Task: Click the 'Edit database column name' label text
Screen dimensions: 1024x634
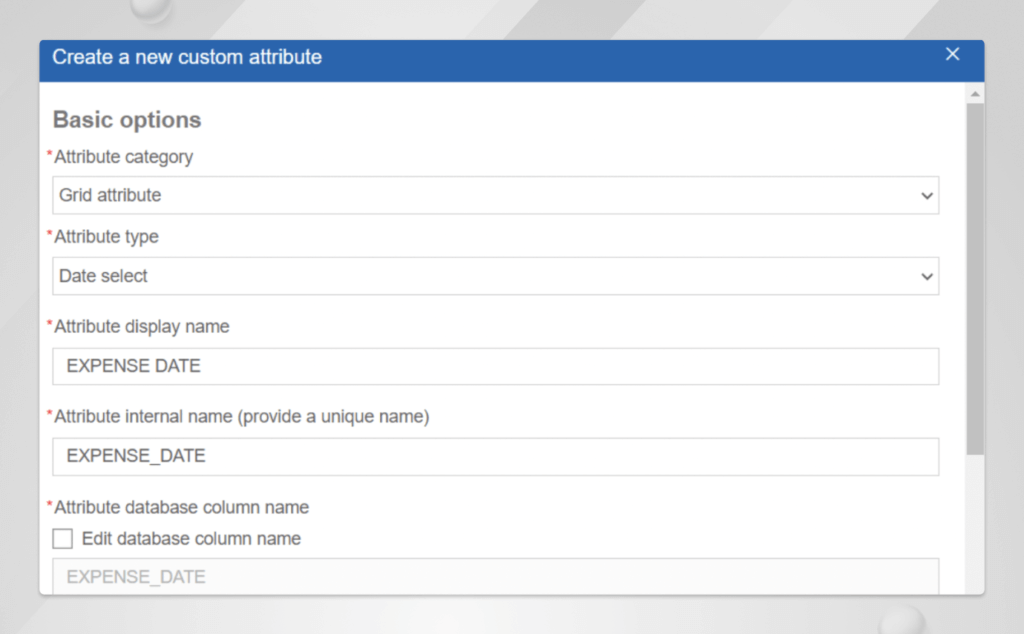Action: point(191,539)
